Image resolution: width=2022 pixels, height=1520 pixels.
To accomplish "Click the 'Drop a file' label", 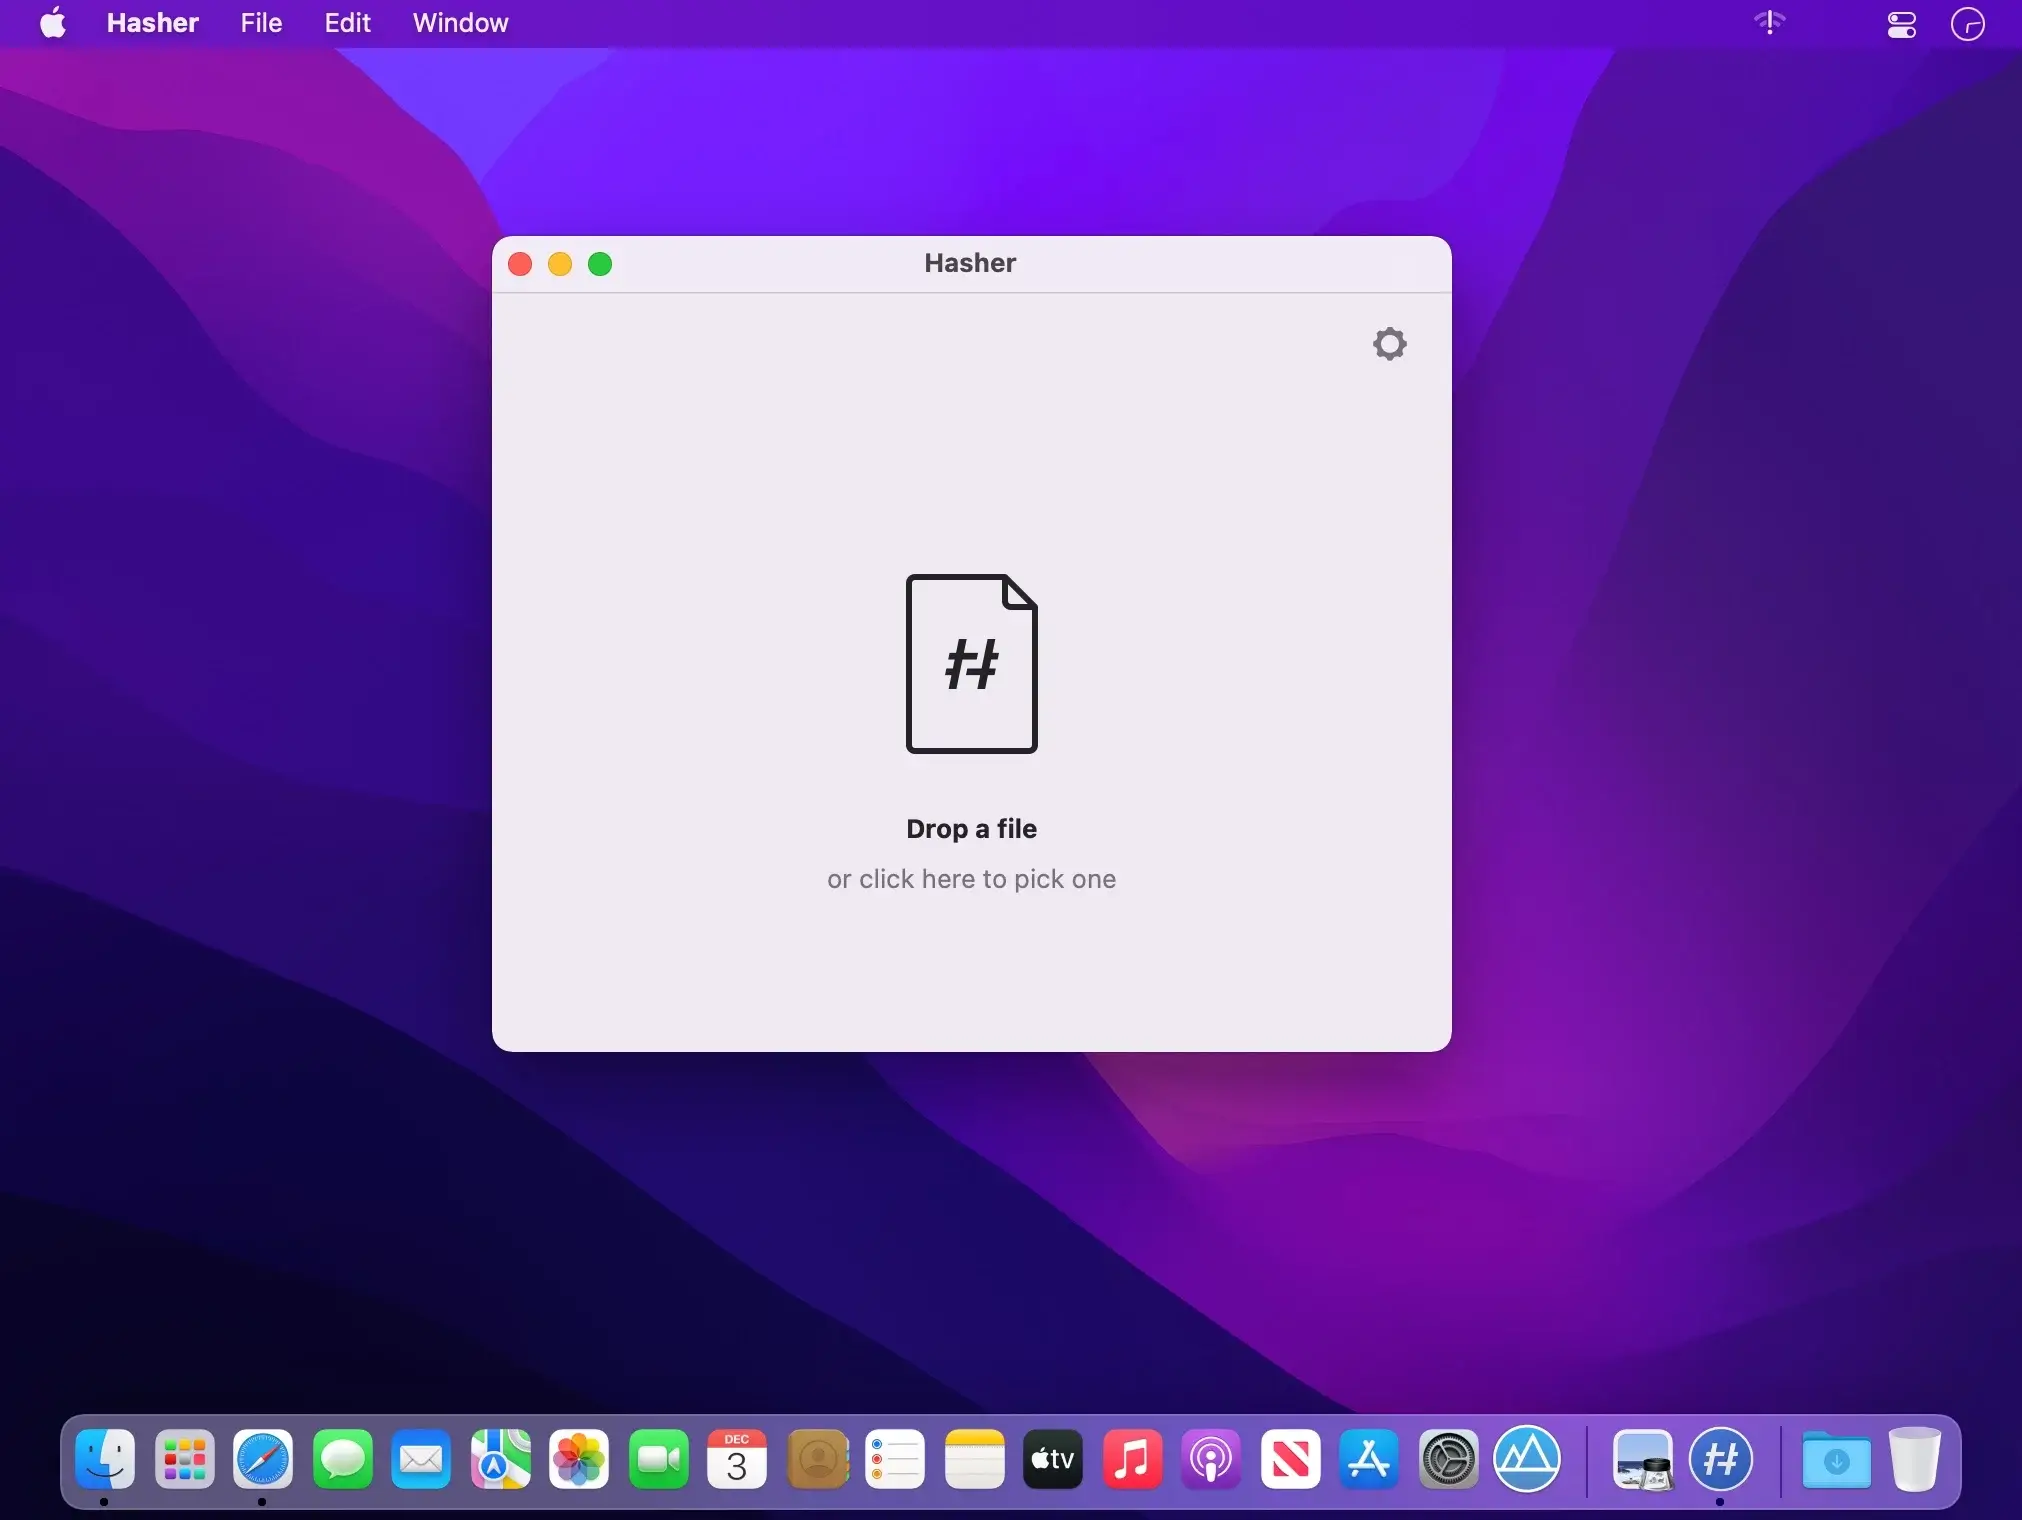I will (971, 829).
